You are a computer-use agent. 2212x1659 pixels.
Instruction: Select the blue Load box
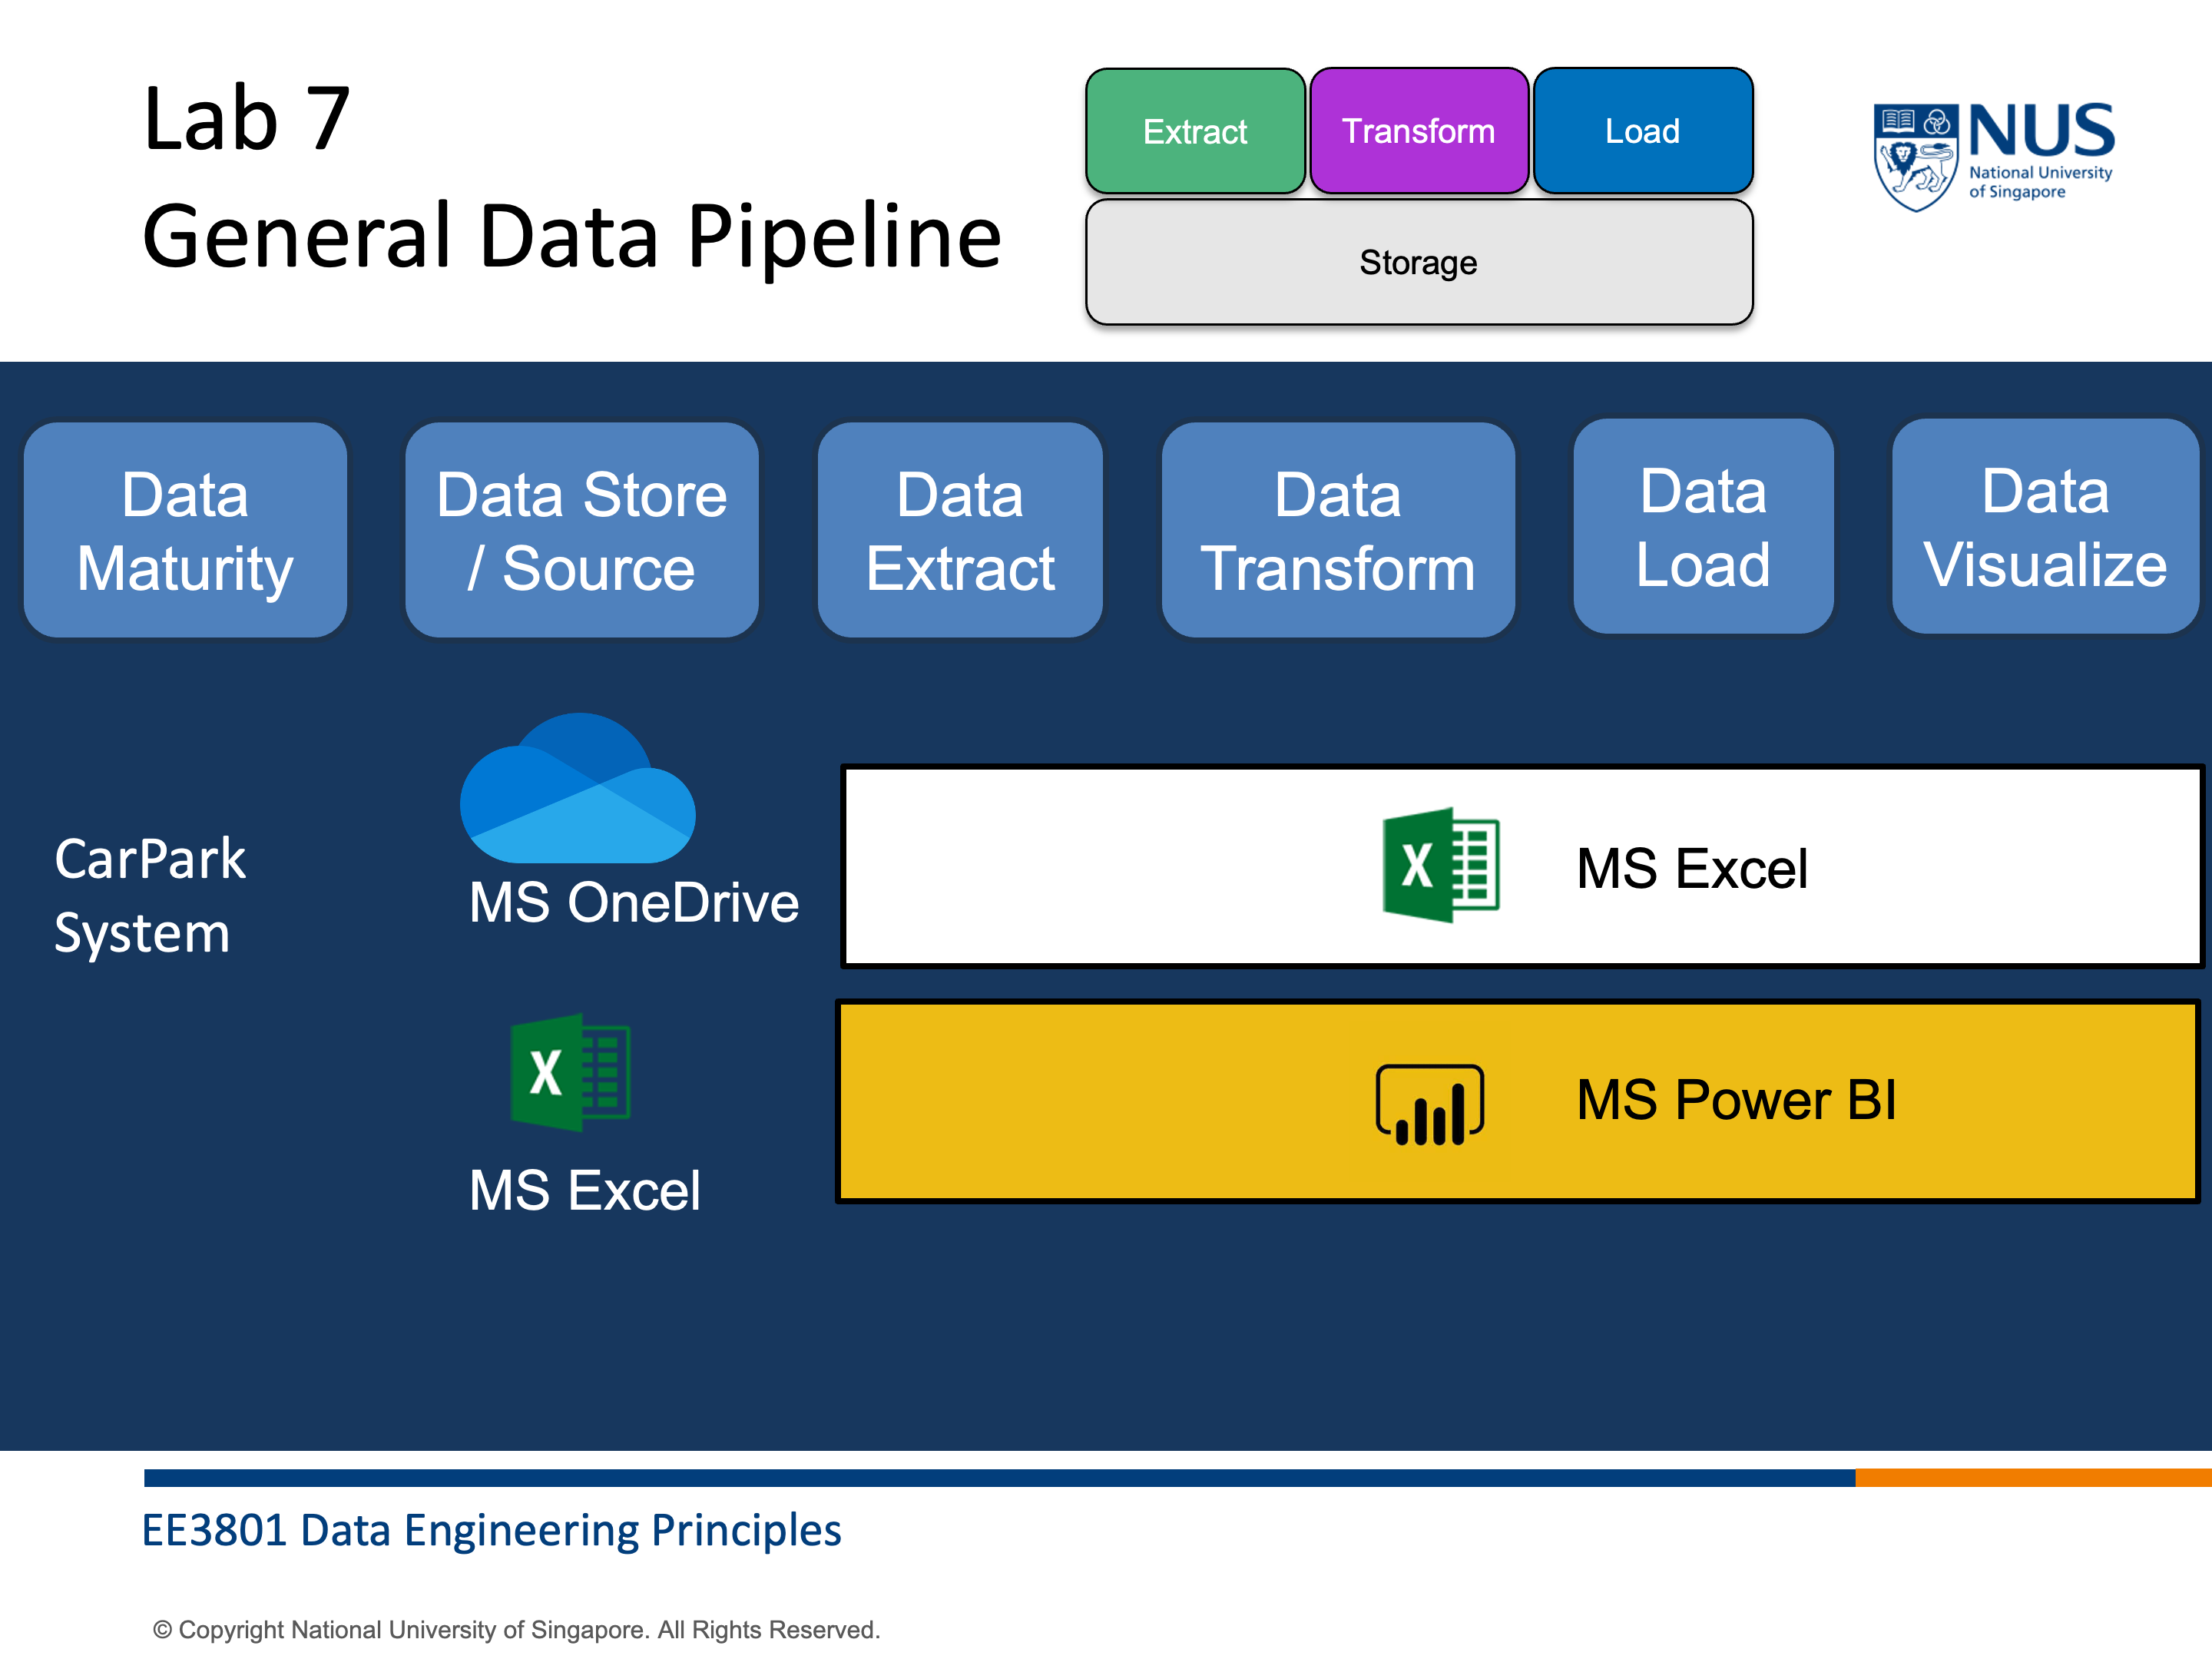pos(1642,131)
